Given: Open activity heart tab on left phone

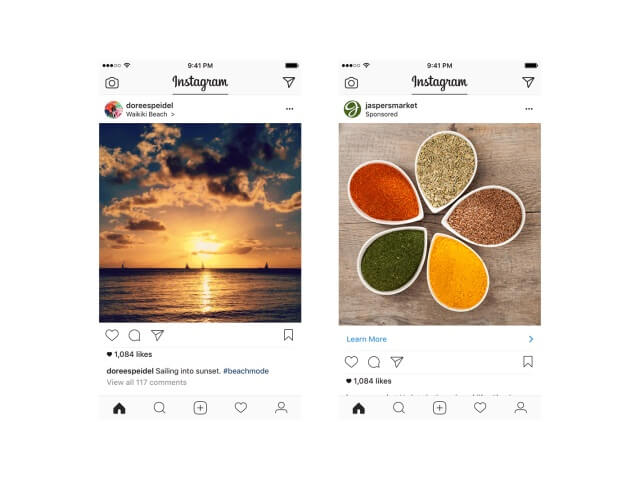Looking at the screenshot, I should (241, 407).
